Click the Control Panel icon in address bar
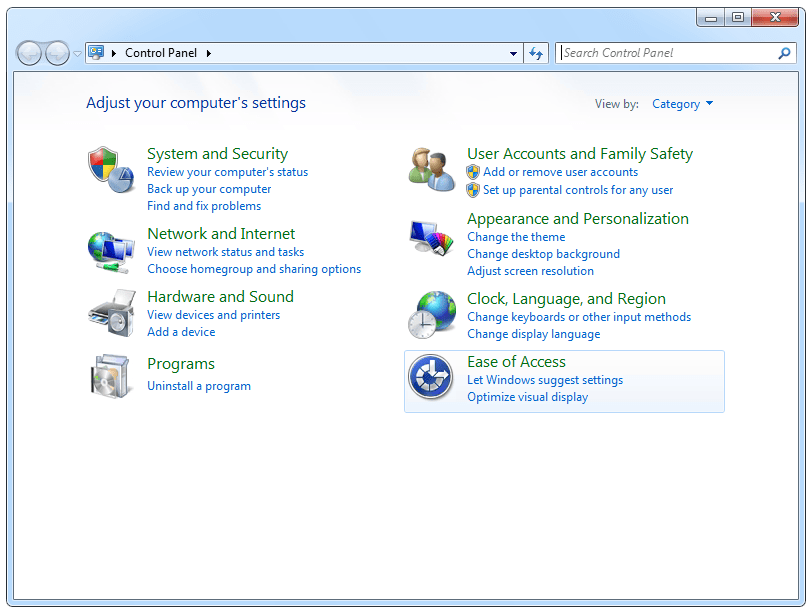This screenshot has width=812, height=612. (x=96, y=52)
